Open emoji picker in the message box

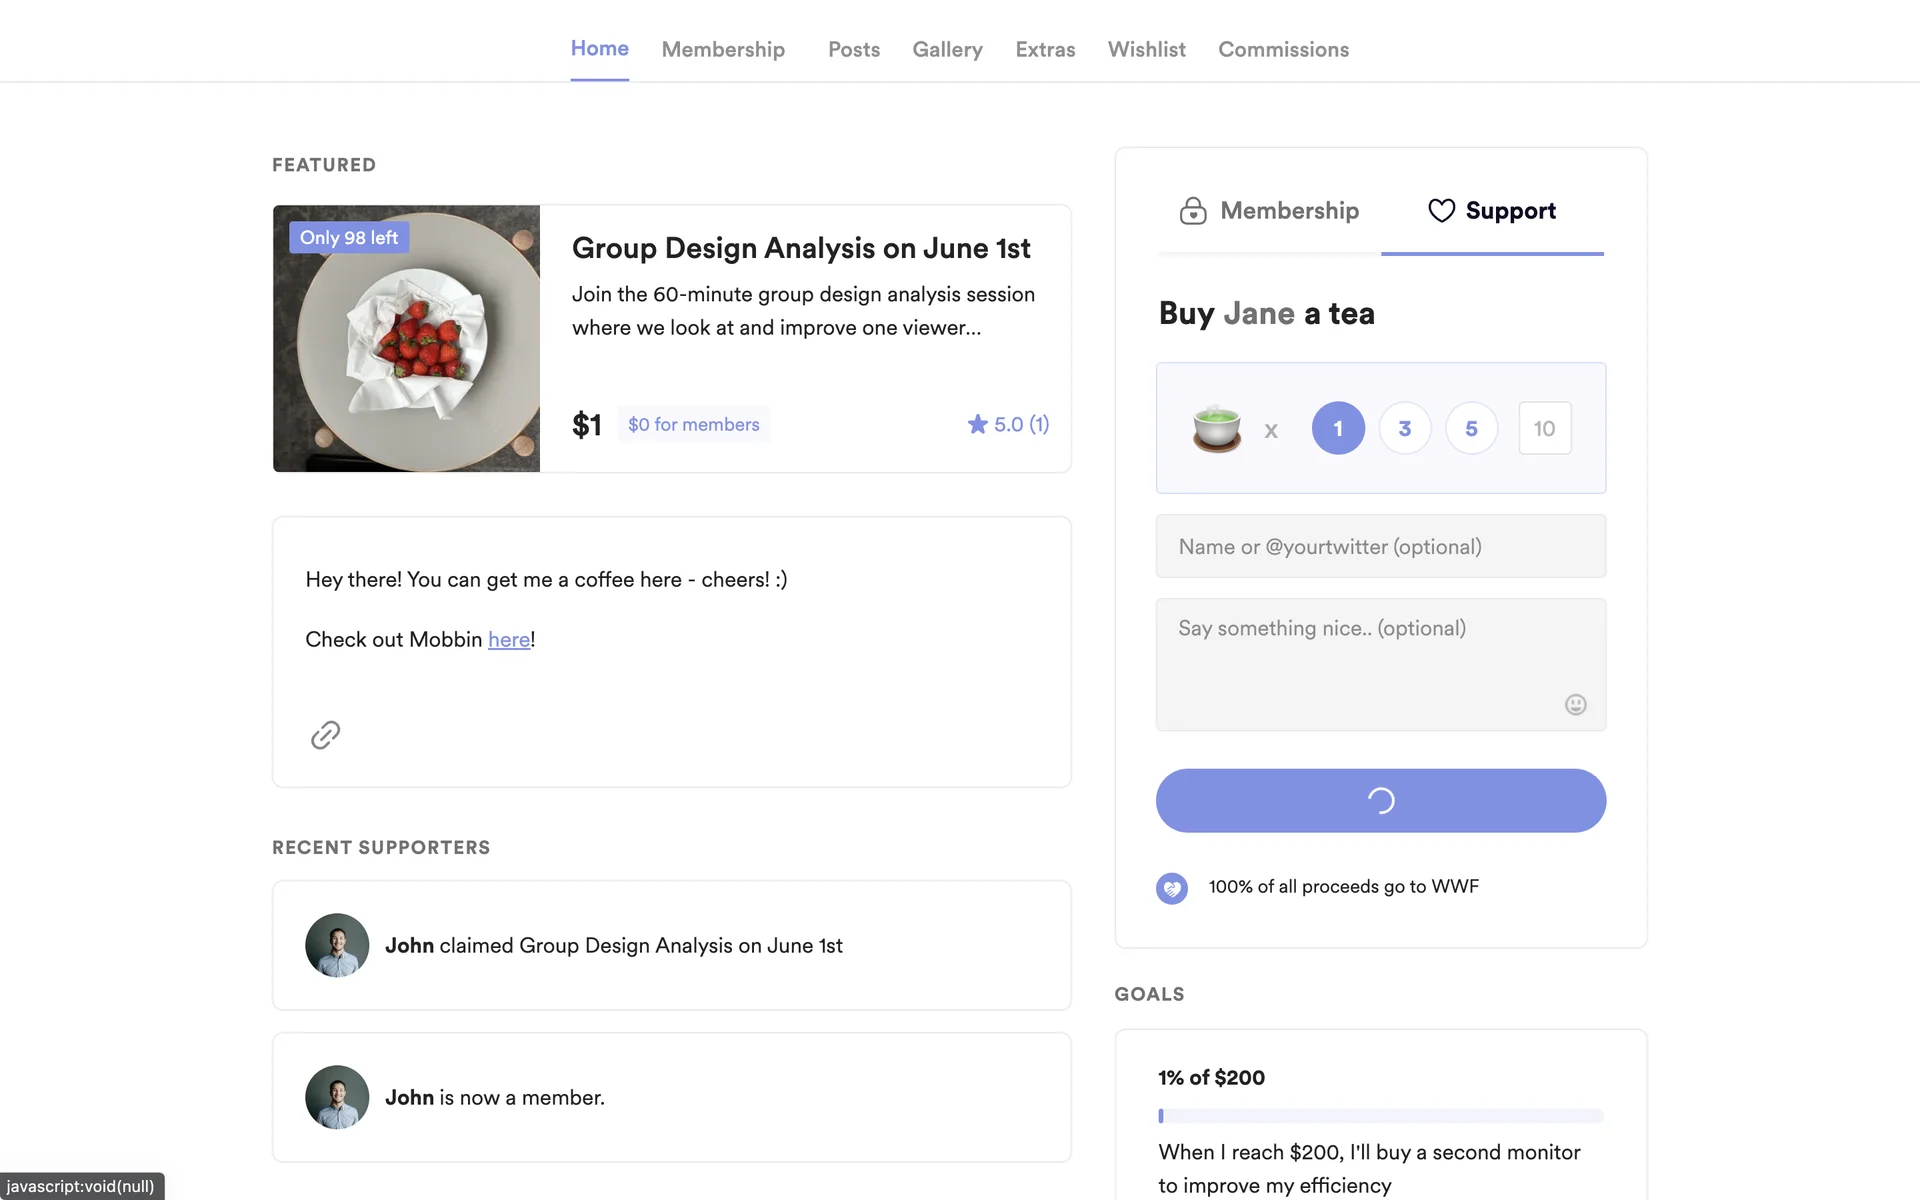click(x=1575, y=705)
